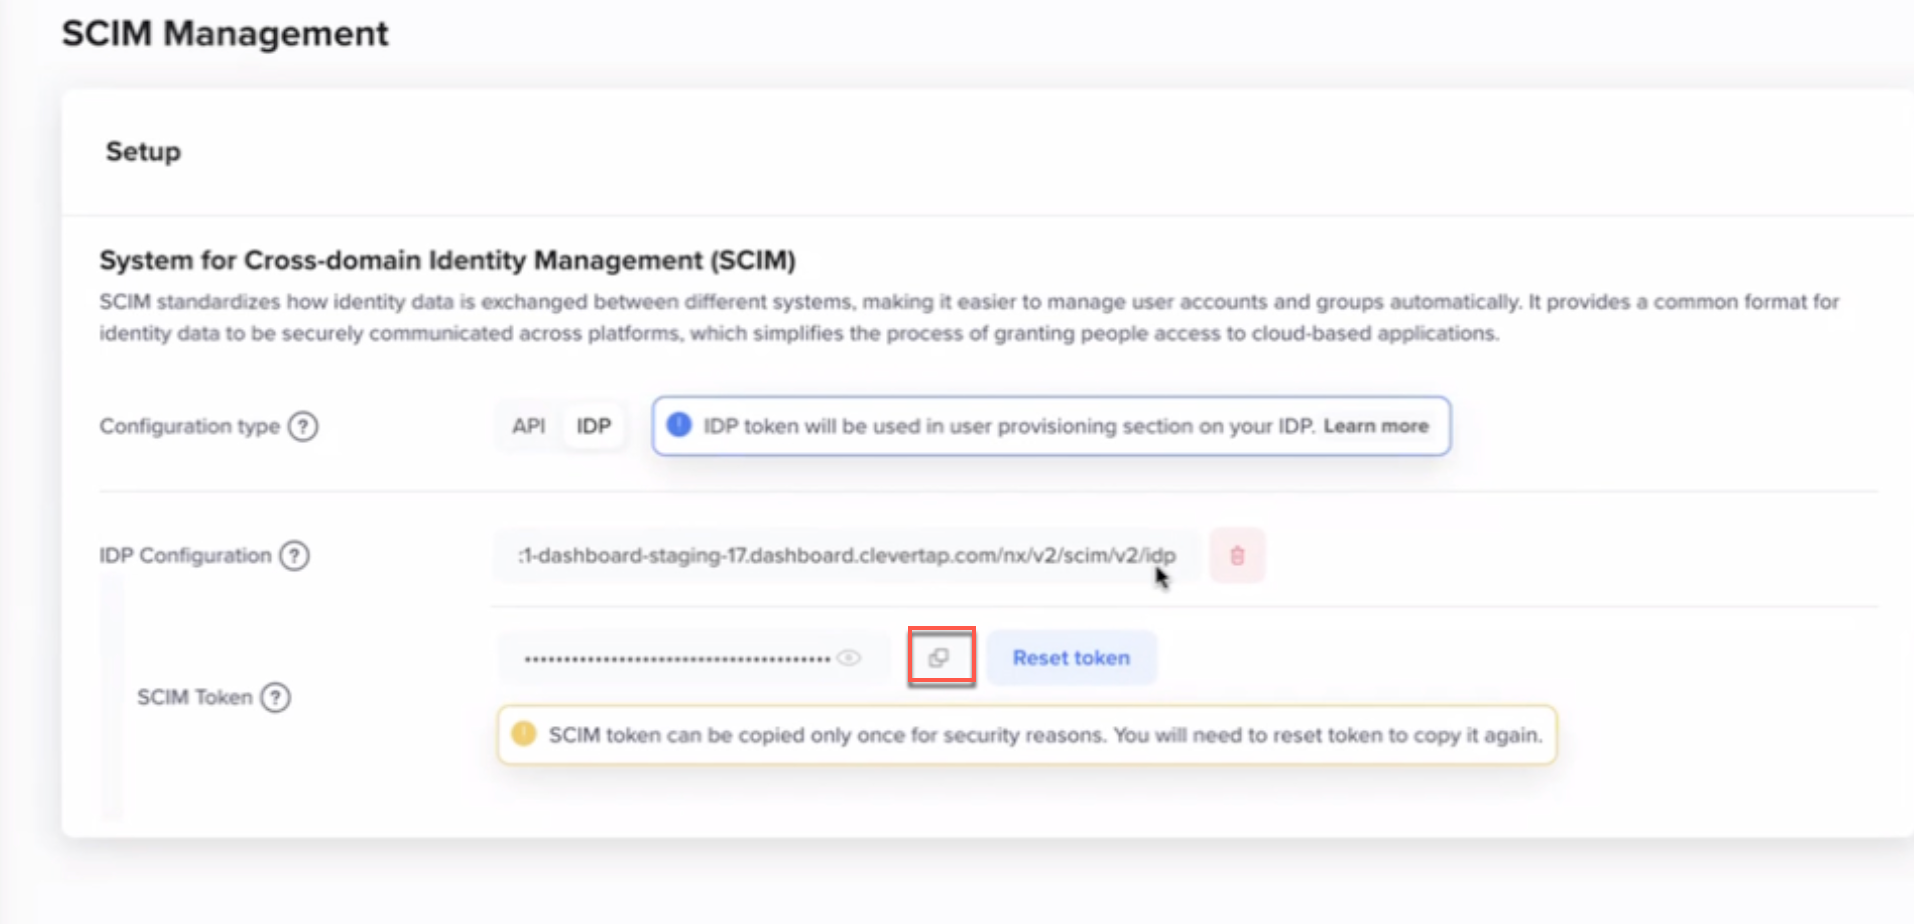Click the eye icon beside the masked token
This screenshot has height=924, width=1914.
[x=849, y=657]
